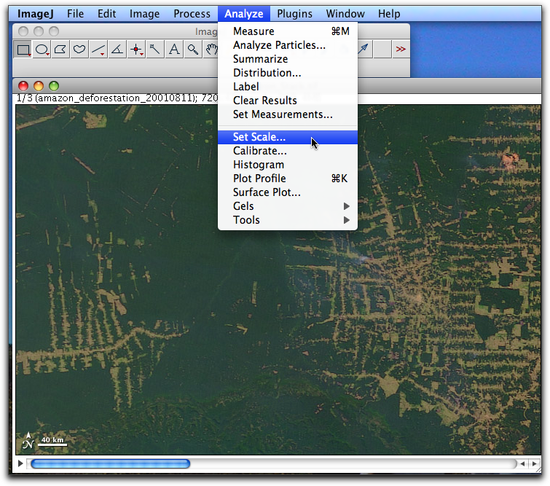Select the Point tool
This screenshot has height=486, width=550.
(136, 49)
